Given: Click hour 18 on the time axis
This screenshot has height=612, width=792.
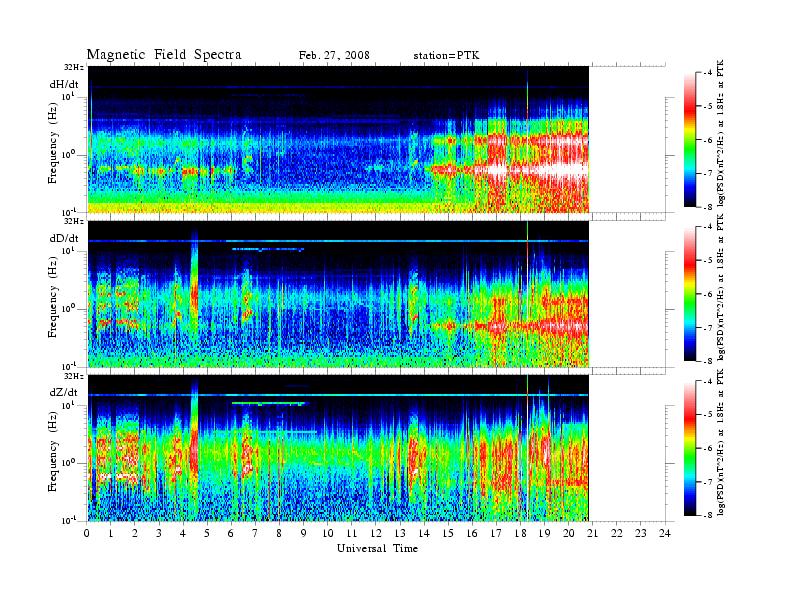Looking at the screenshot, I should (x=520, y=534).
